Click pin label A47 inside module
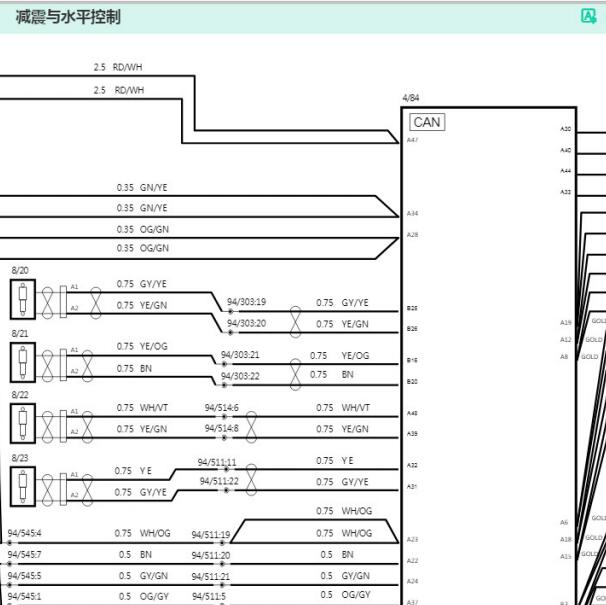This screenshot has height=605, width=606. pos(412,140)
